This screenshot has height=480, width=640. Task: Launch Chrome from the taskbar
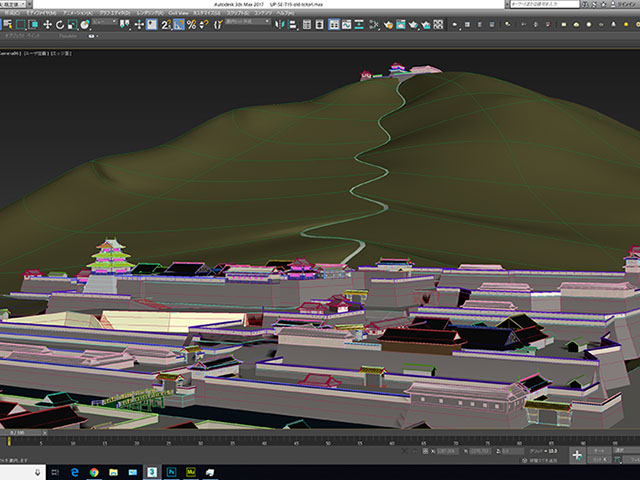[94, 471]
